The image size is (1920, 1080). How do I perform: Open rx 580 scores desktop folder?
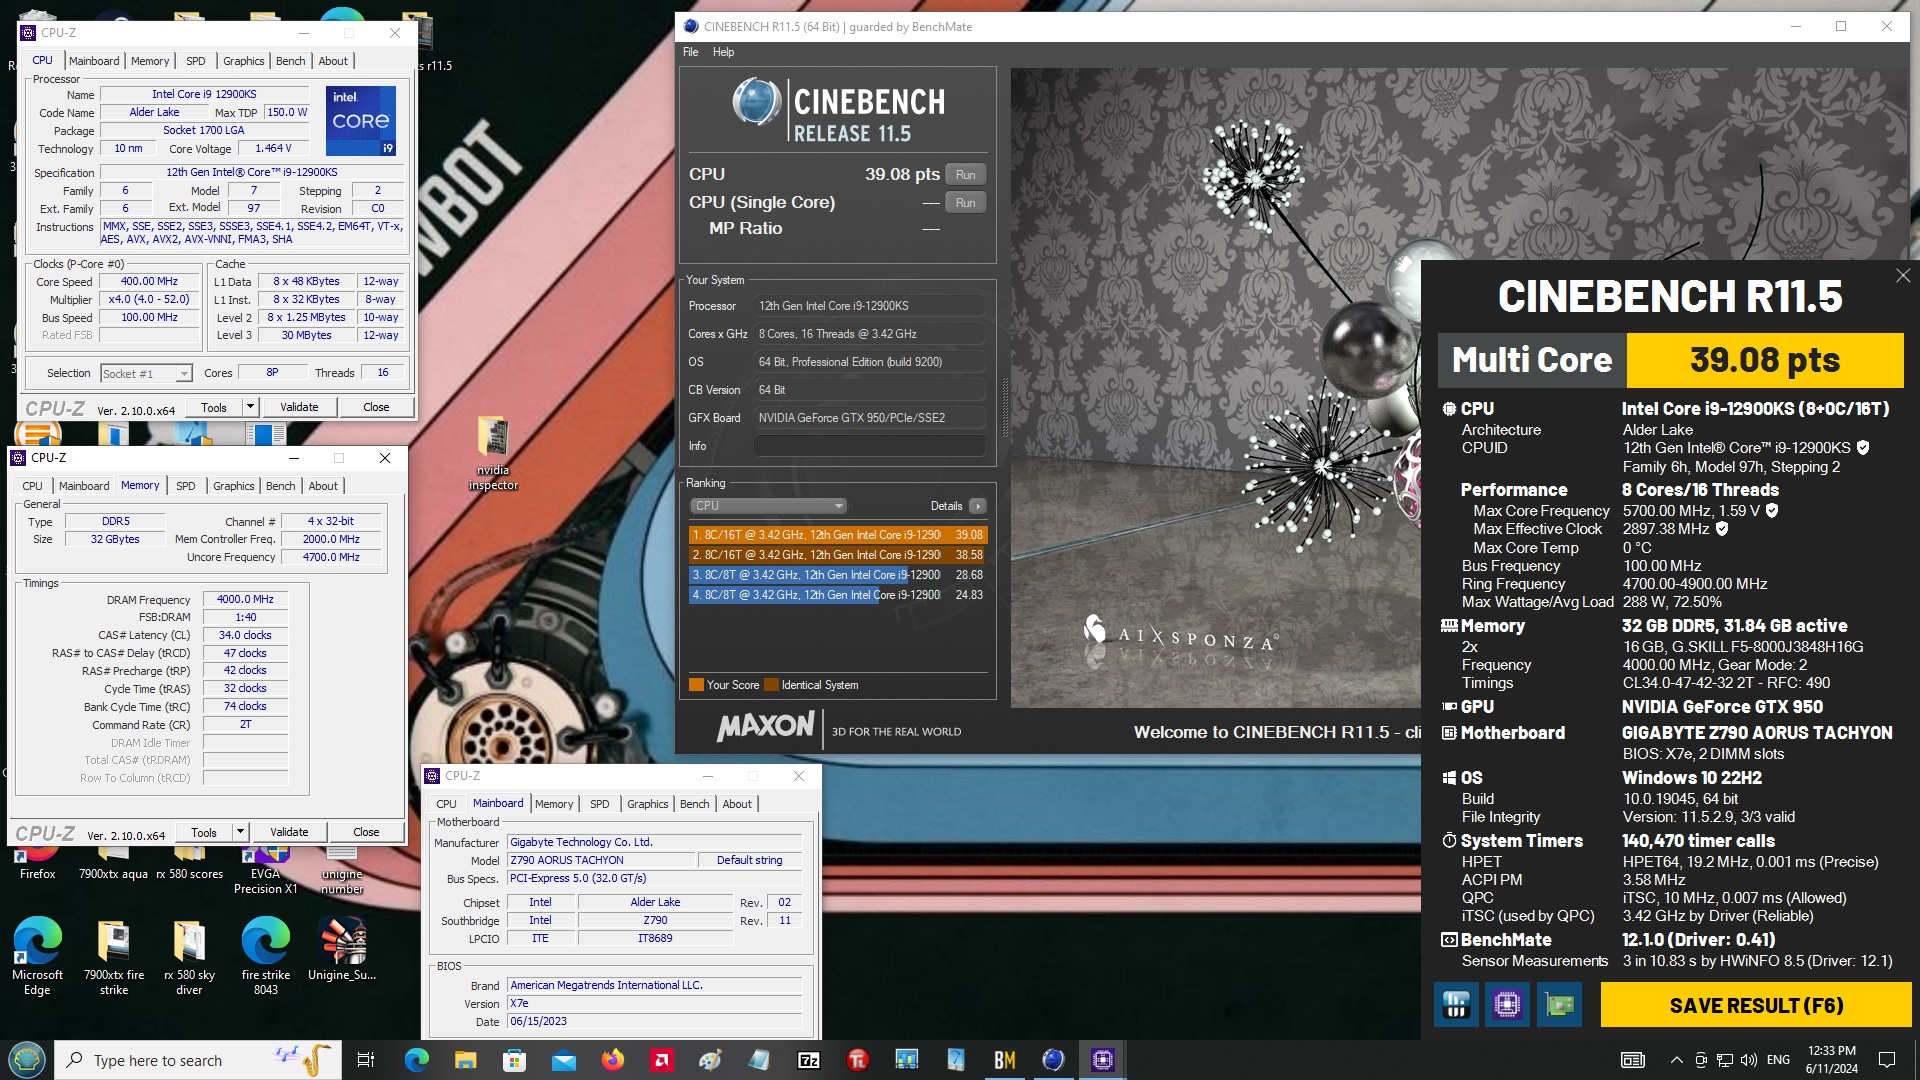pyautogui.click(x=189, y=860)
